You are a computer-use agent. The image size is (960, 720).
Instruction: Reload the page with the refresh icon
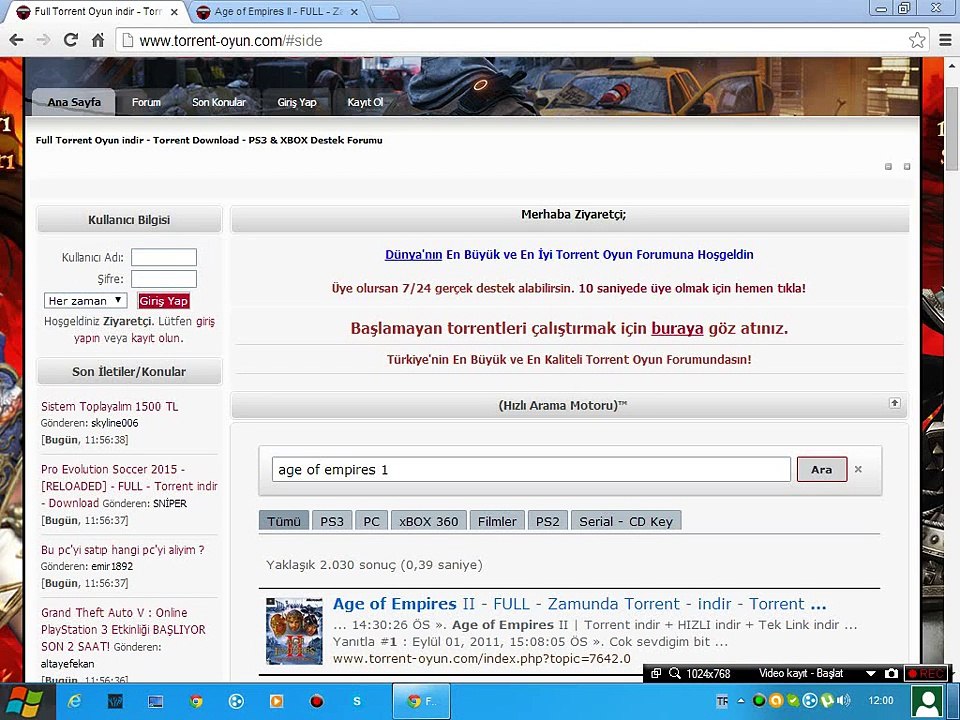(70, 40)
